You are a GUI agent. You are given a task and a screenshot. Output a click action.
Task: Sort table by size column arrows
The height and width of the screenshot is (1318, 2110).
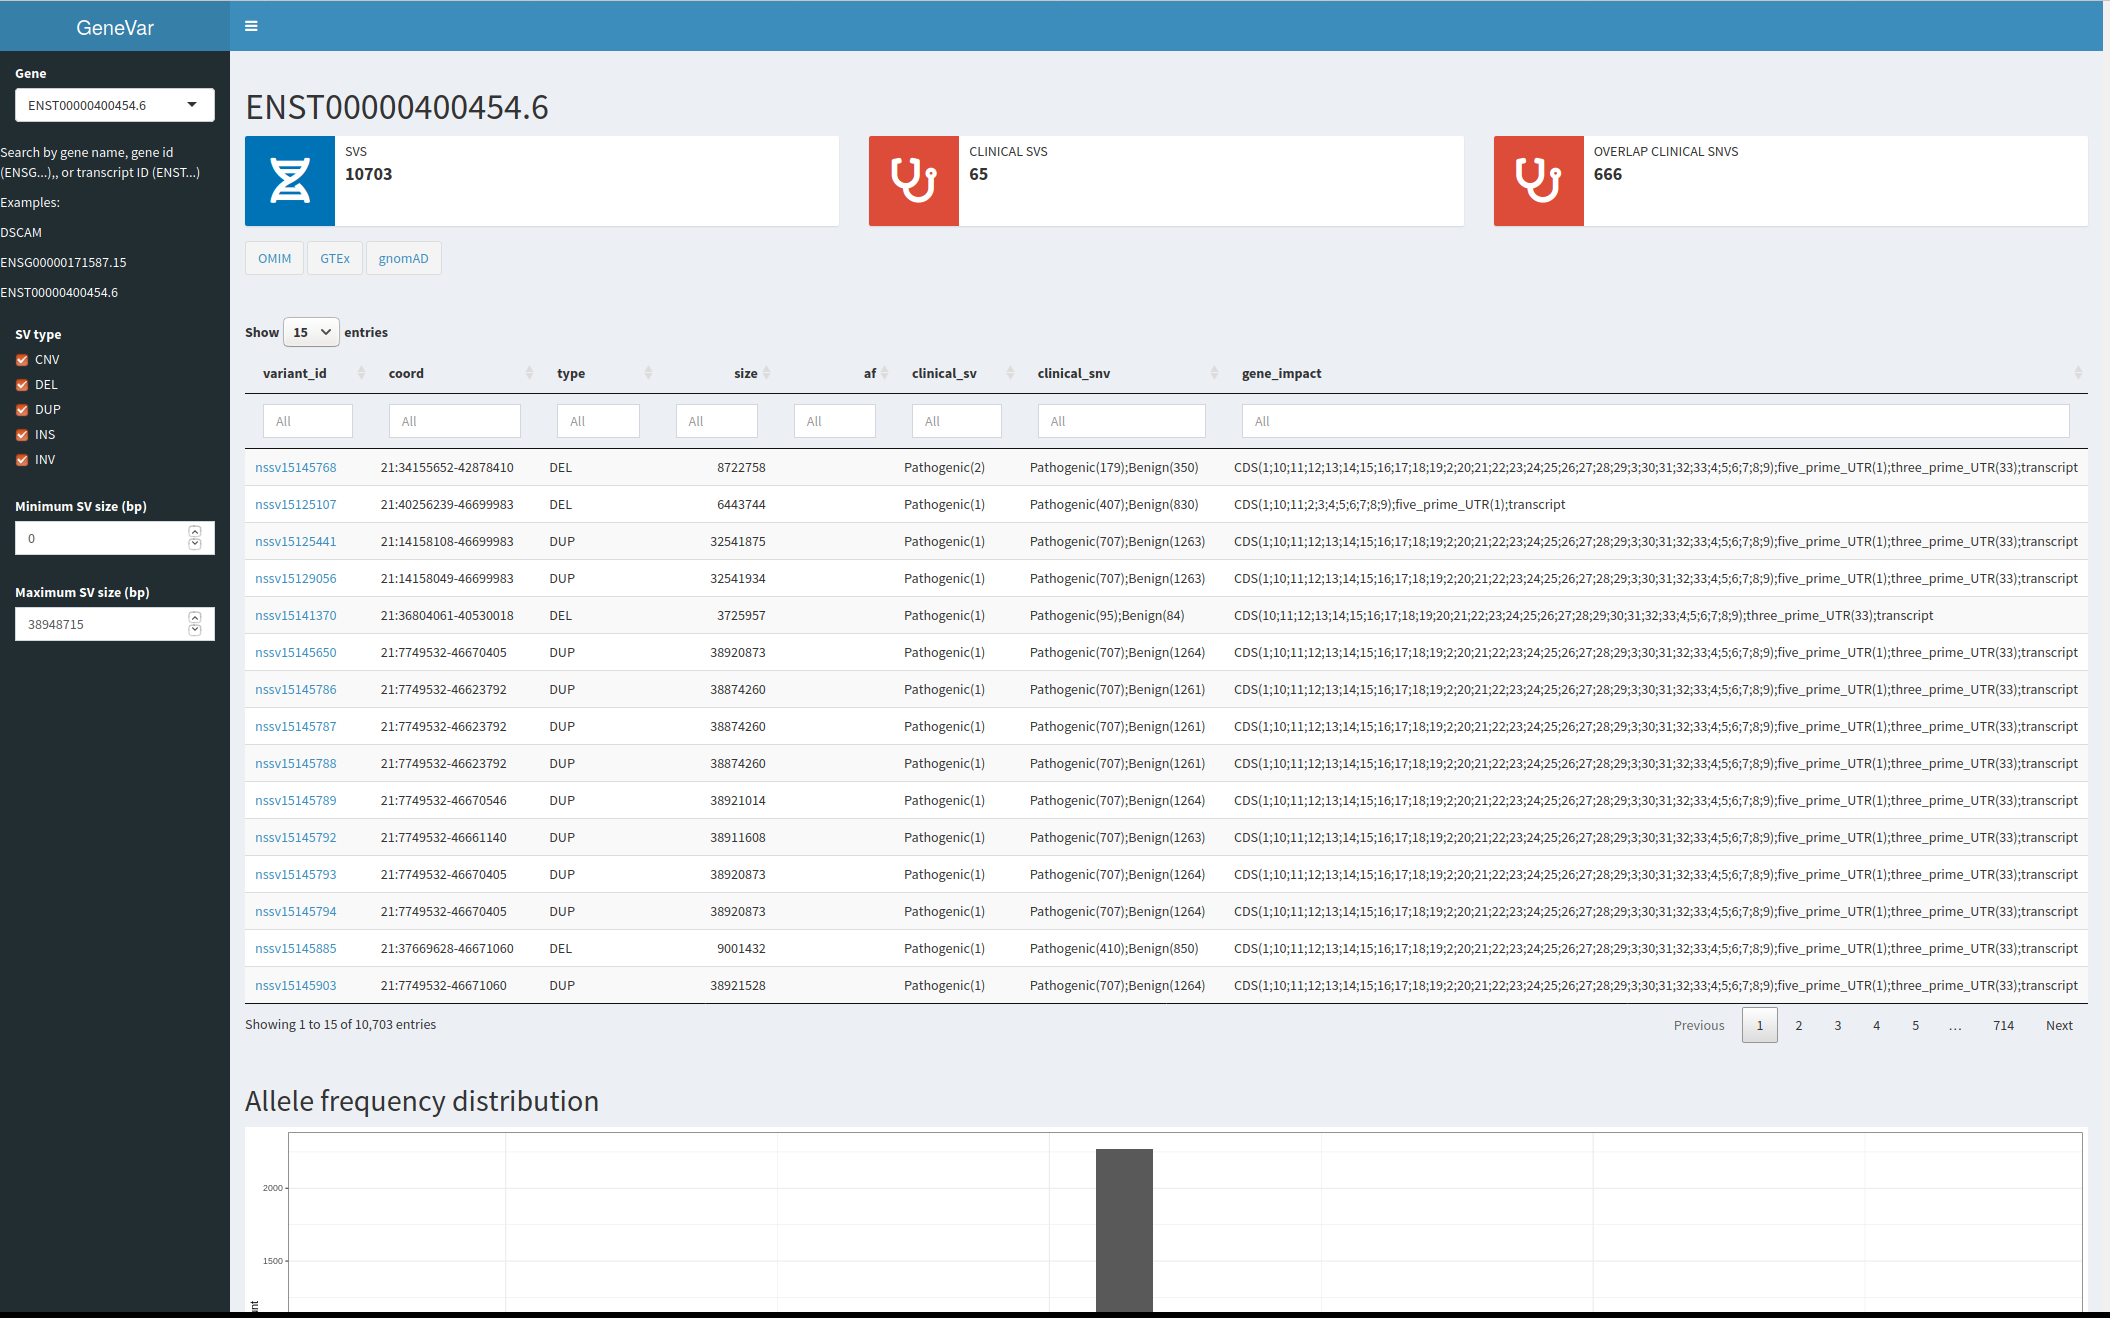click(x=766, y=373)
